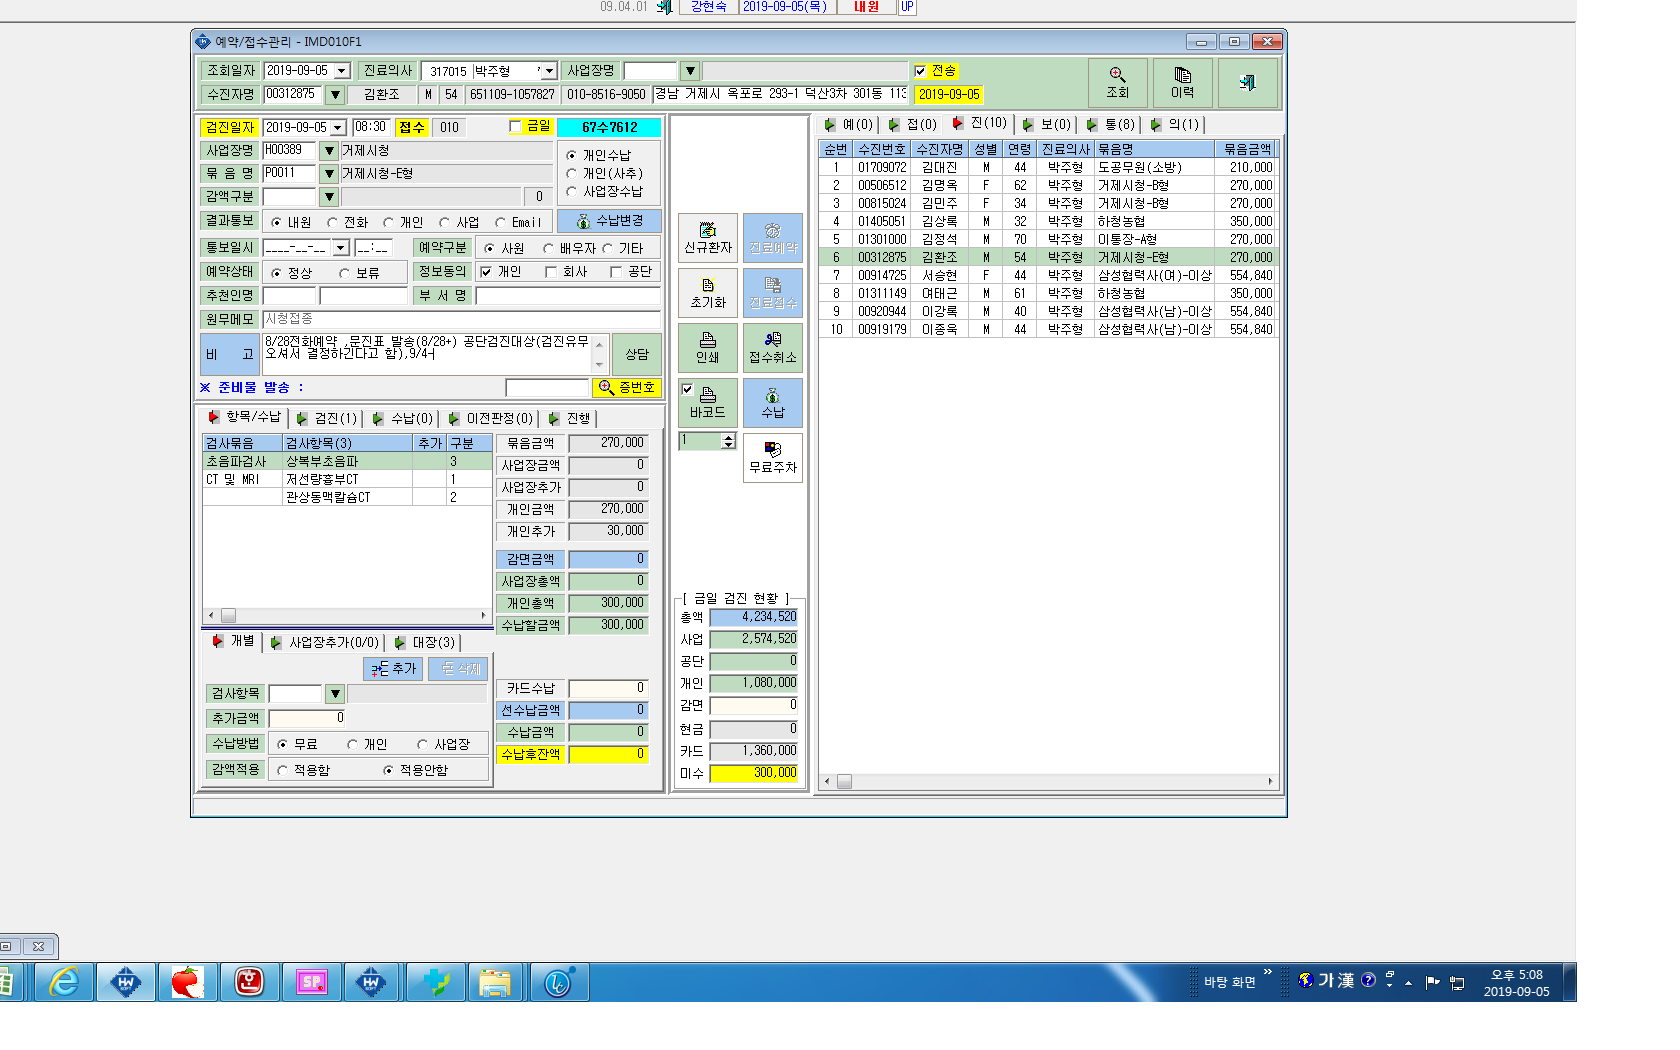Click the 신규환자 new patient button
The height and width of the screenshot is (1050, 1680).
[708, 238]
